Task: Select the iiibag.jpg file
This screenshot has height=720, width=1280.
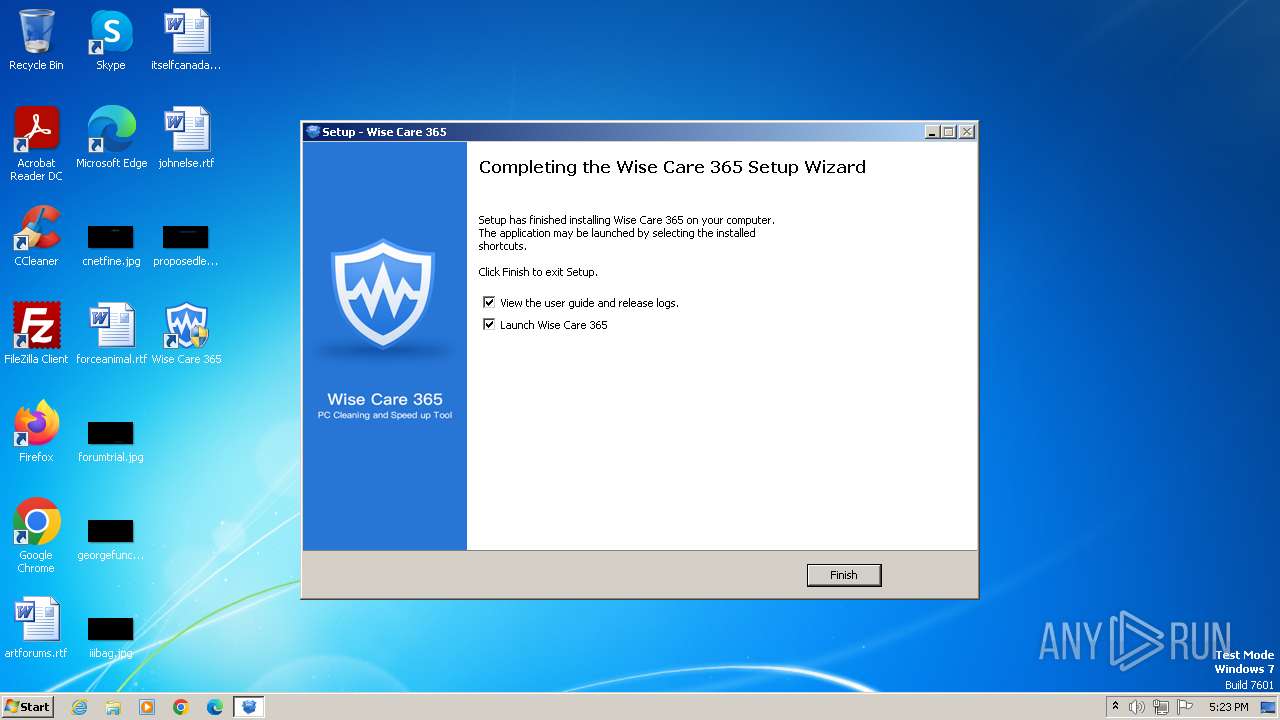Action: click(x=111, y=638)
